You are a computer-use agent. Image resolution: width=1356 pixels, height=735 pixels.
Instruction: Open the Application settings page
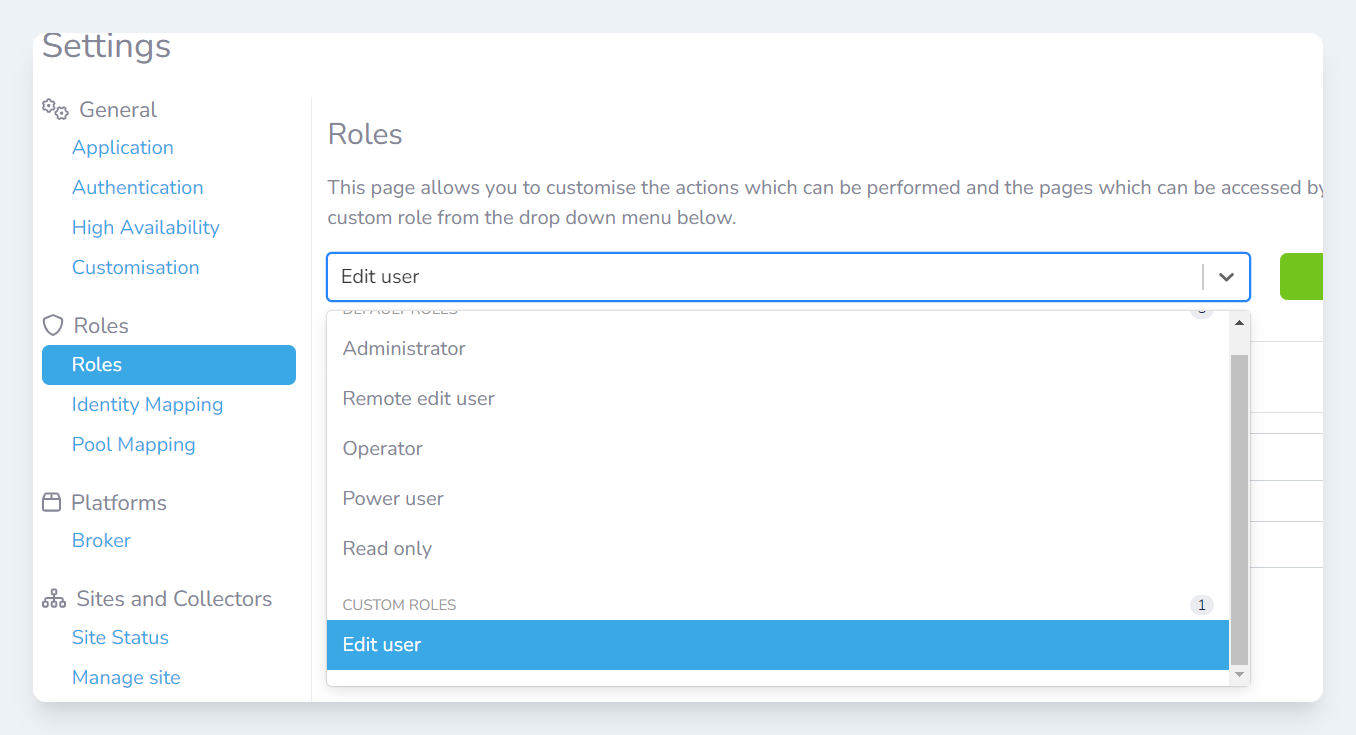pyautogui.click(x=122, y=148)
